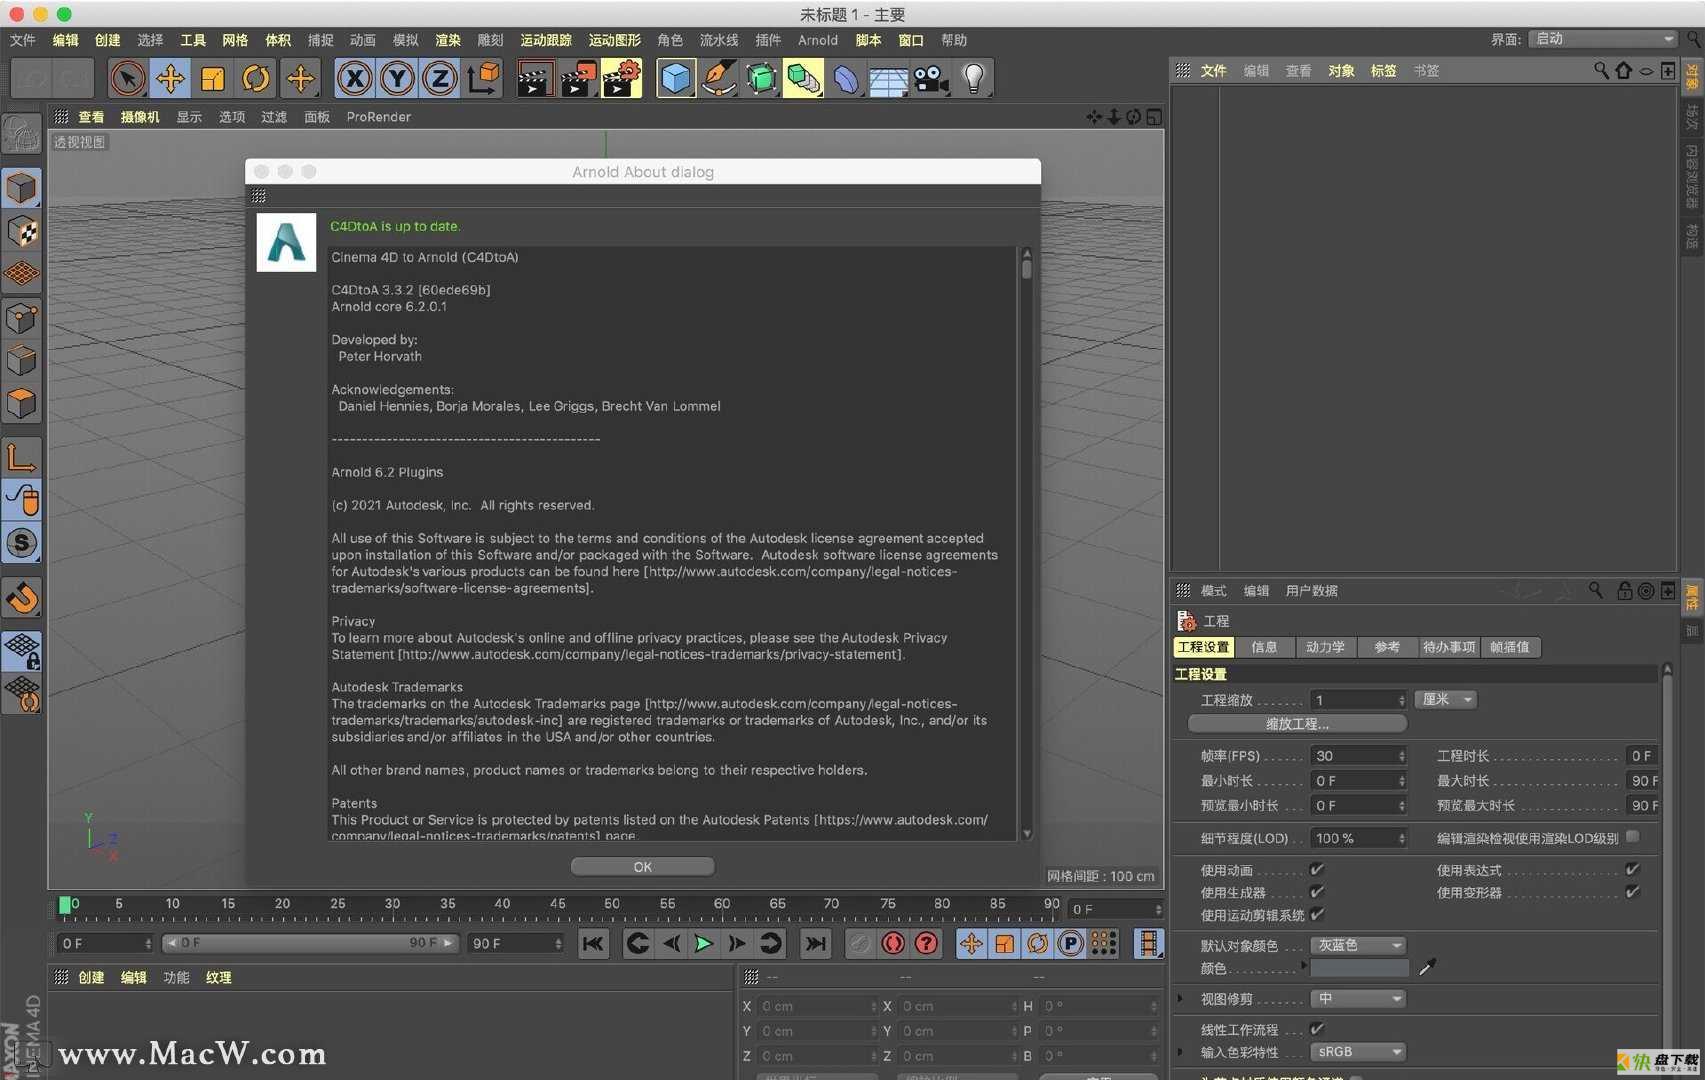
Task: Open the 厘米 unit dropdown
Action: pos(1445,699)
